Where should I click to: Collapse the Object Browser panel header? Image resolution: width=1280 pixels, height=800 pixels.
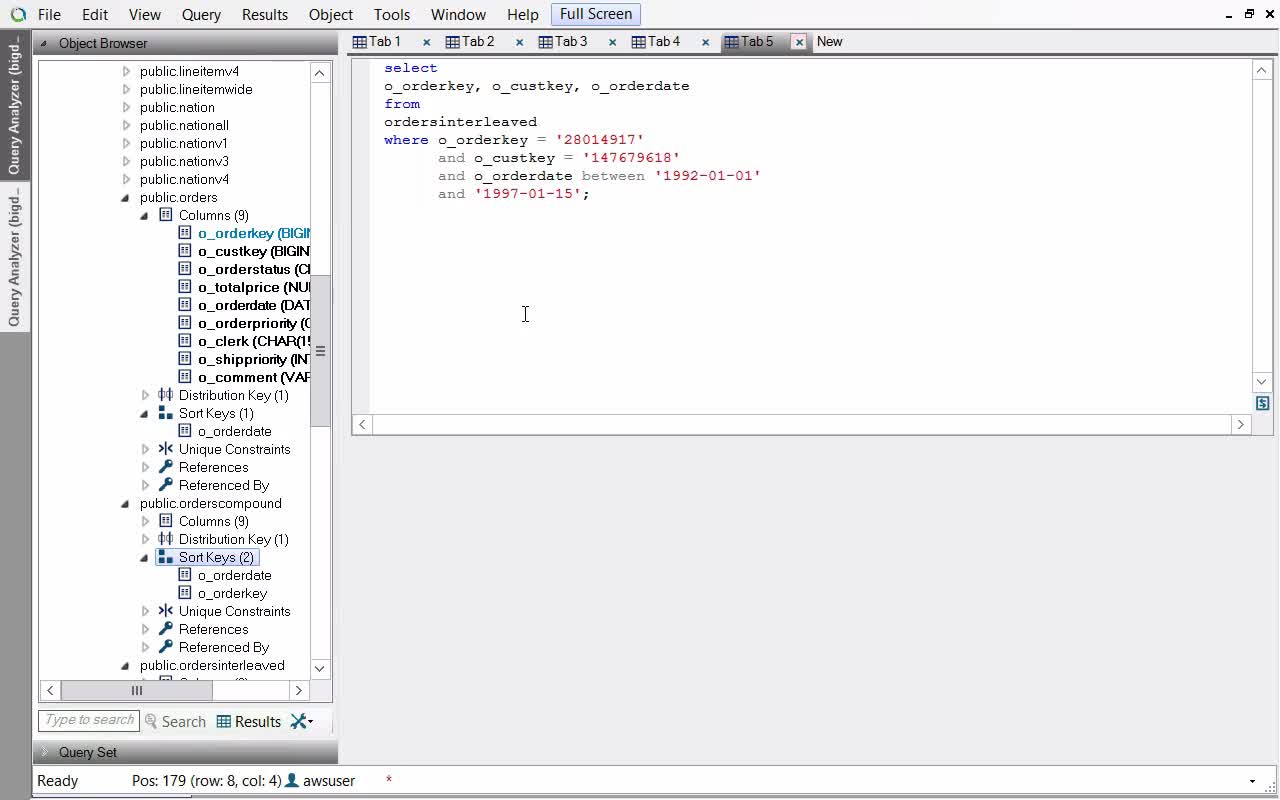tap(44, 43)
